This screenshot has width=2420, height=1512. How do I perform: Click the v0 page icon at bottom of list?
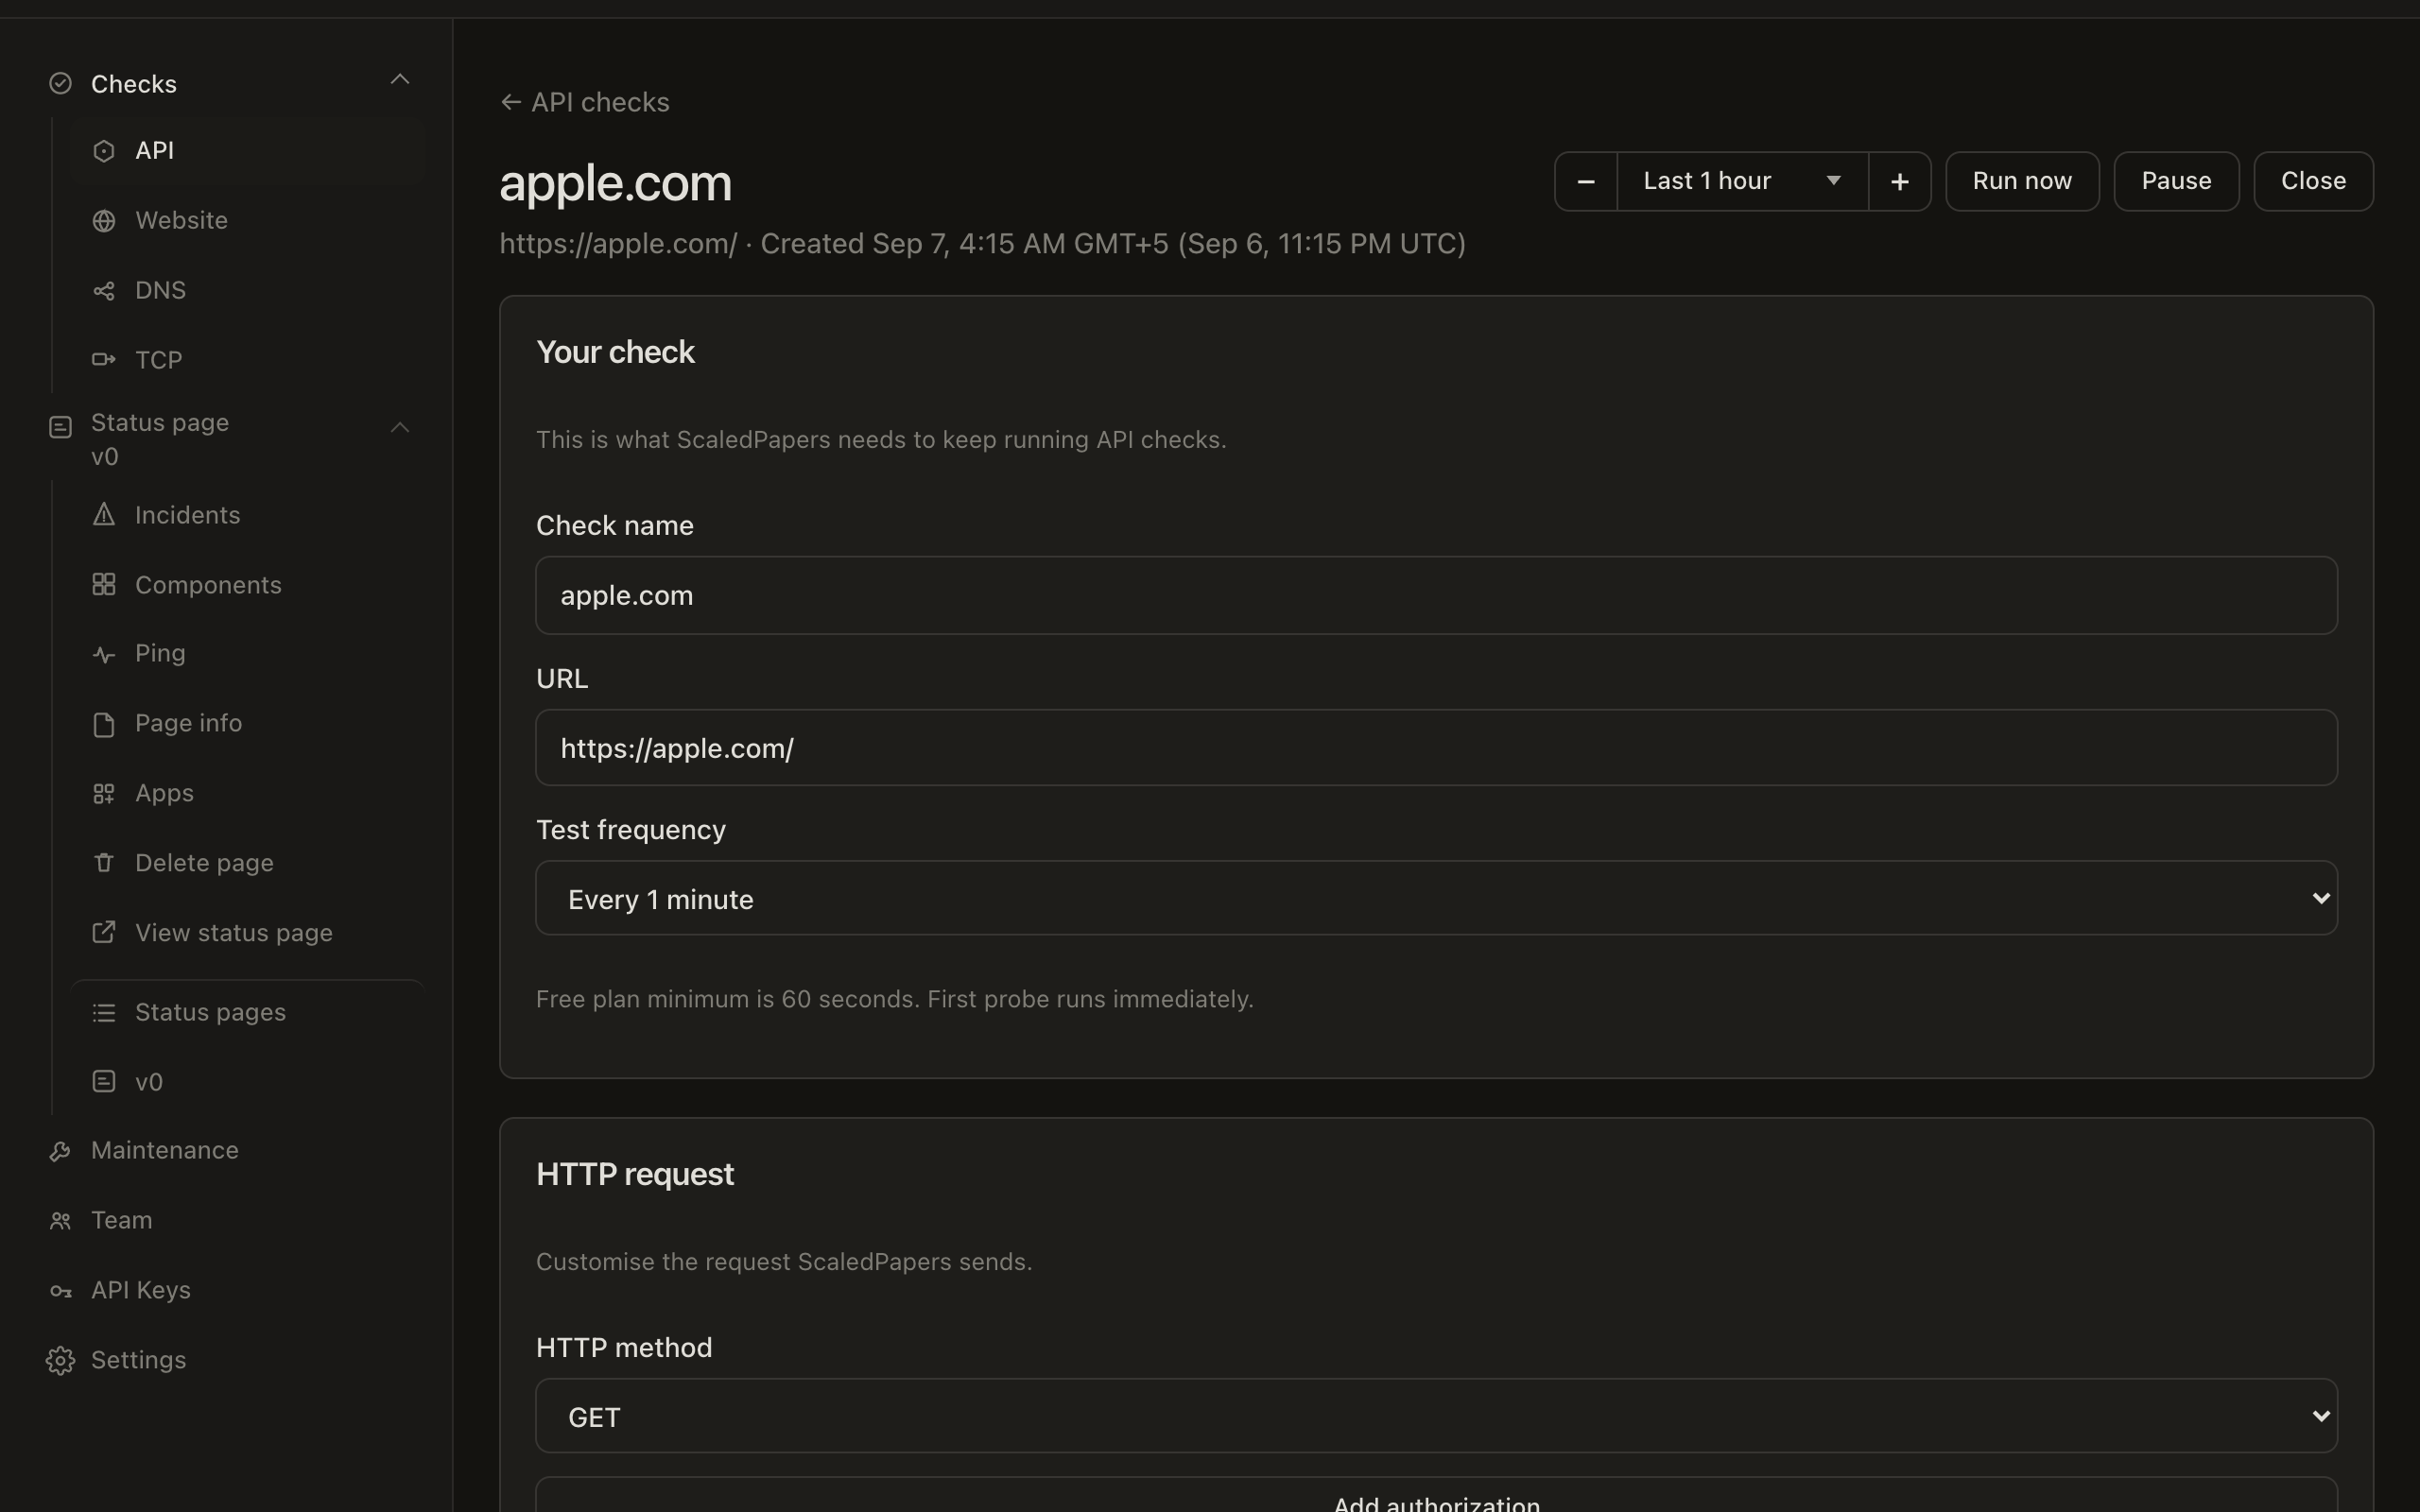[104, 1082]
